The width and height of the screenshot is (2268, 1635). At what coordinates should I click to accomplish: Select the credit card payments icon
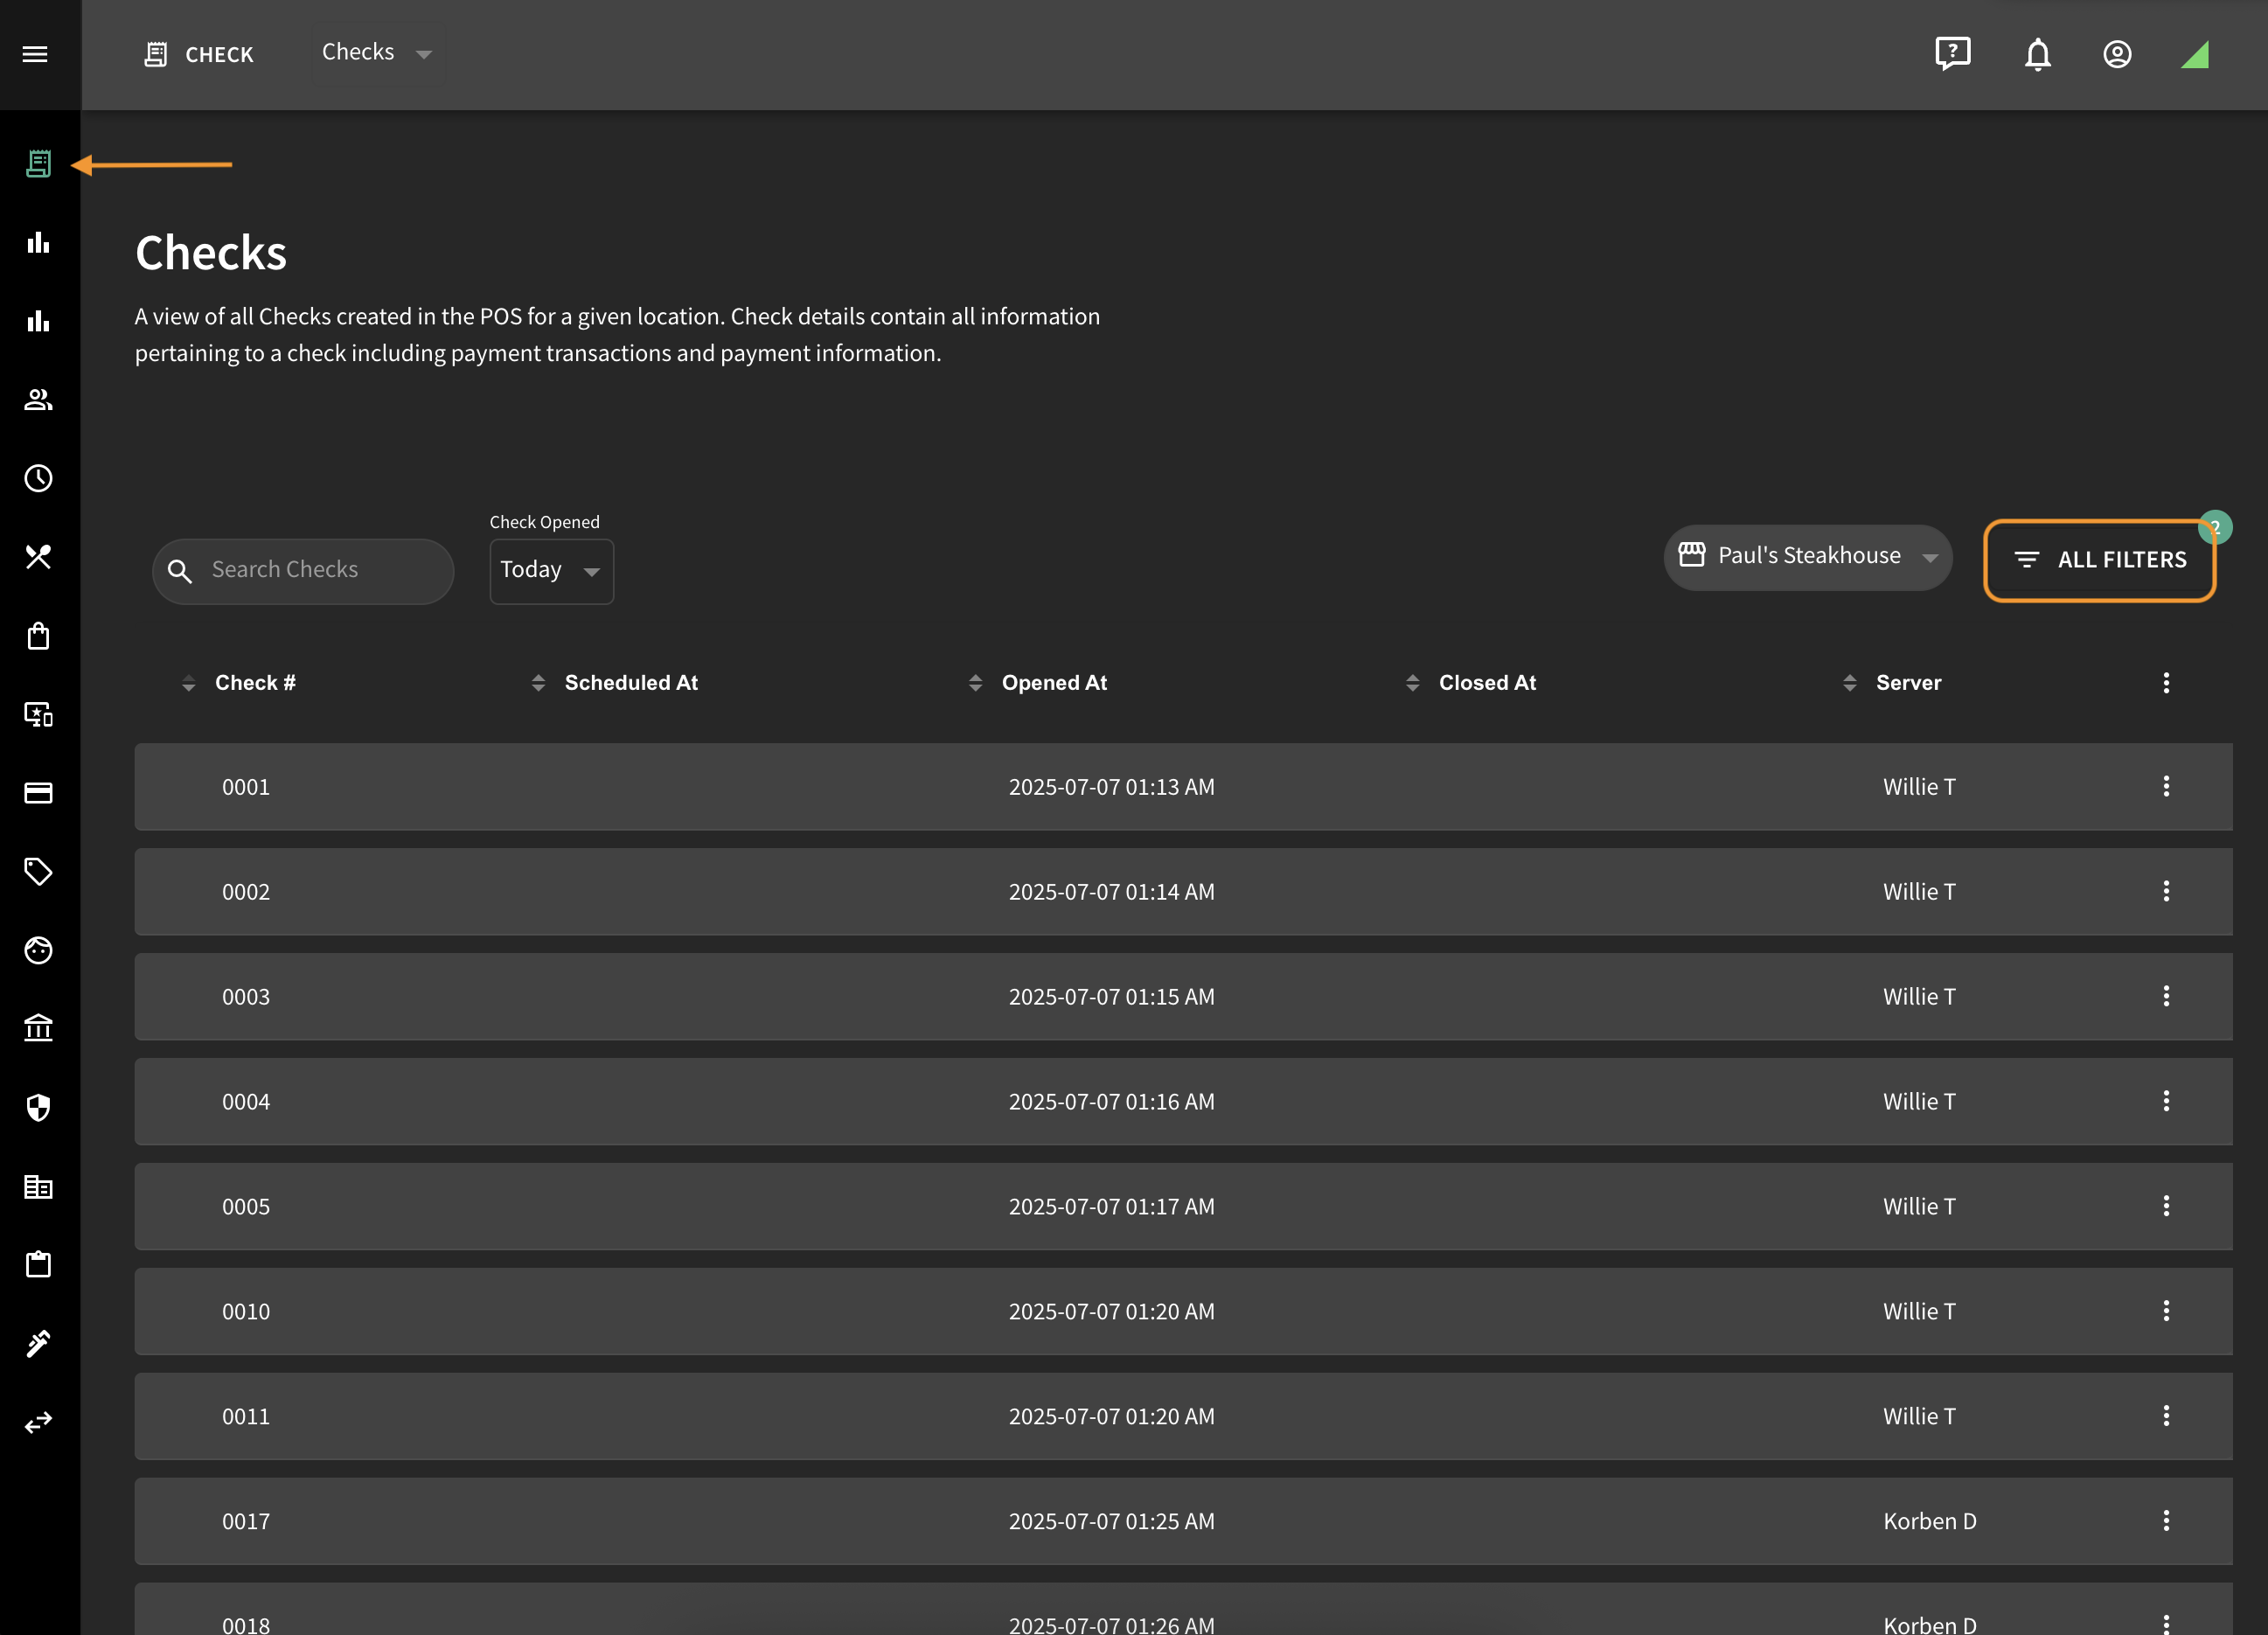[x=38, y=793]
